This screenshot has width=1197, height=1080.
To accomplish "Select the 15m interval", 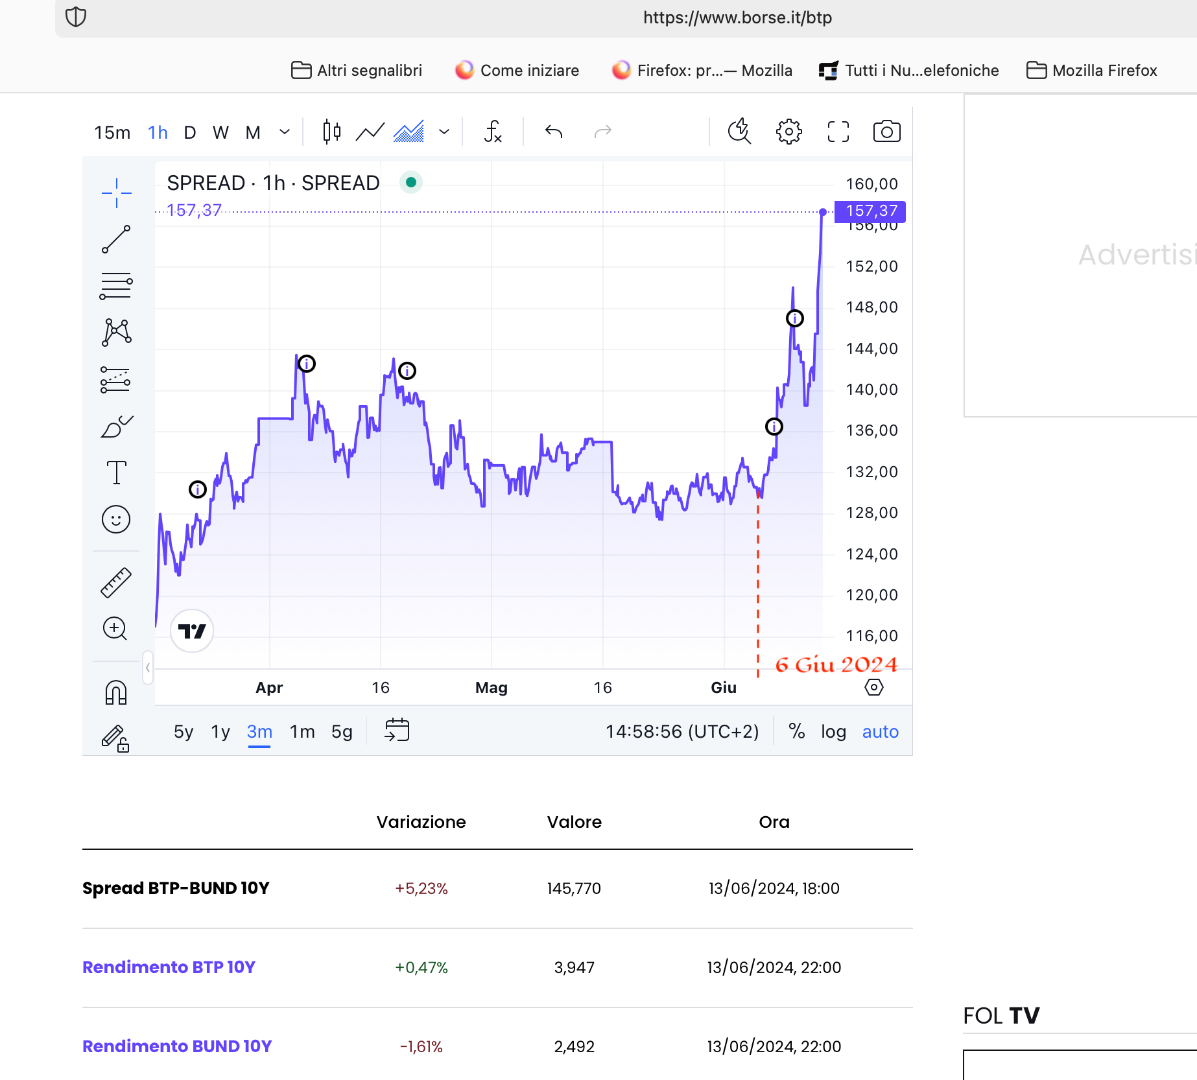I will [112, 132].
